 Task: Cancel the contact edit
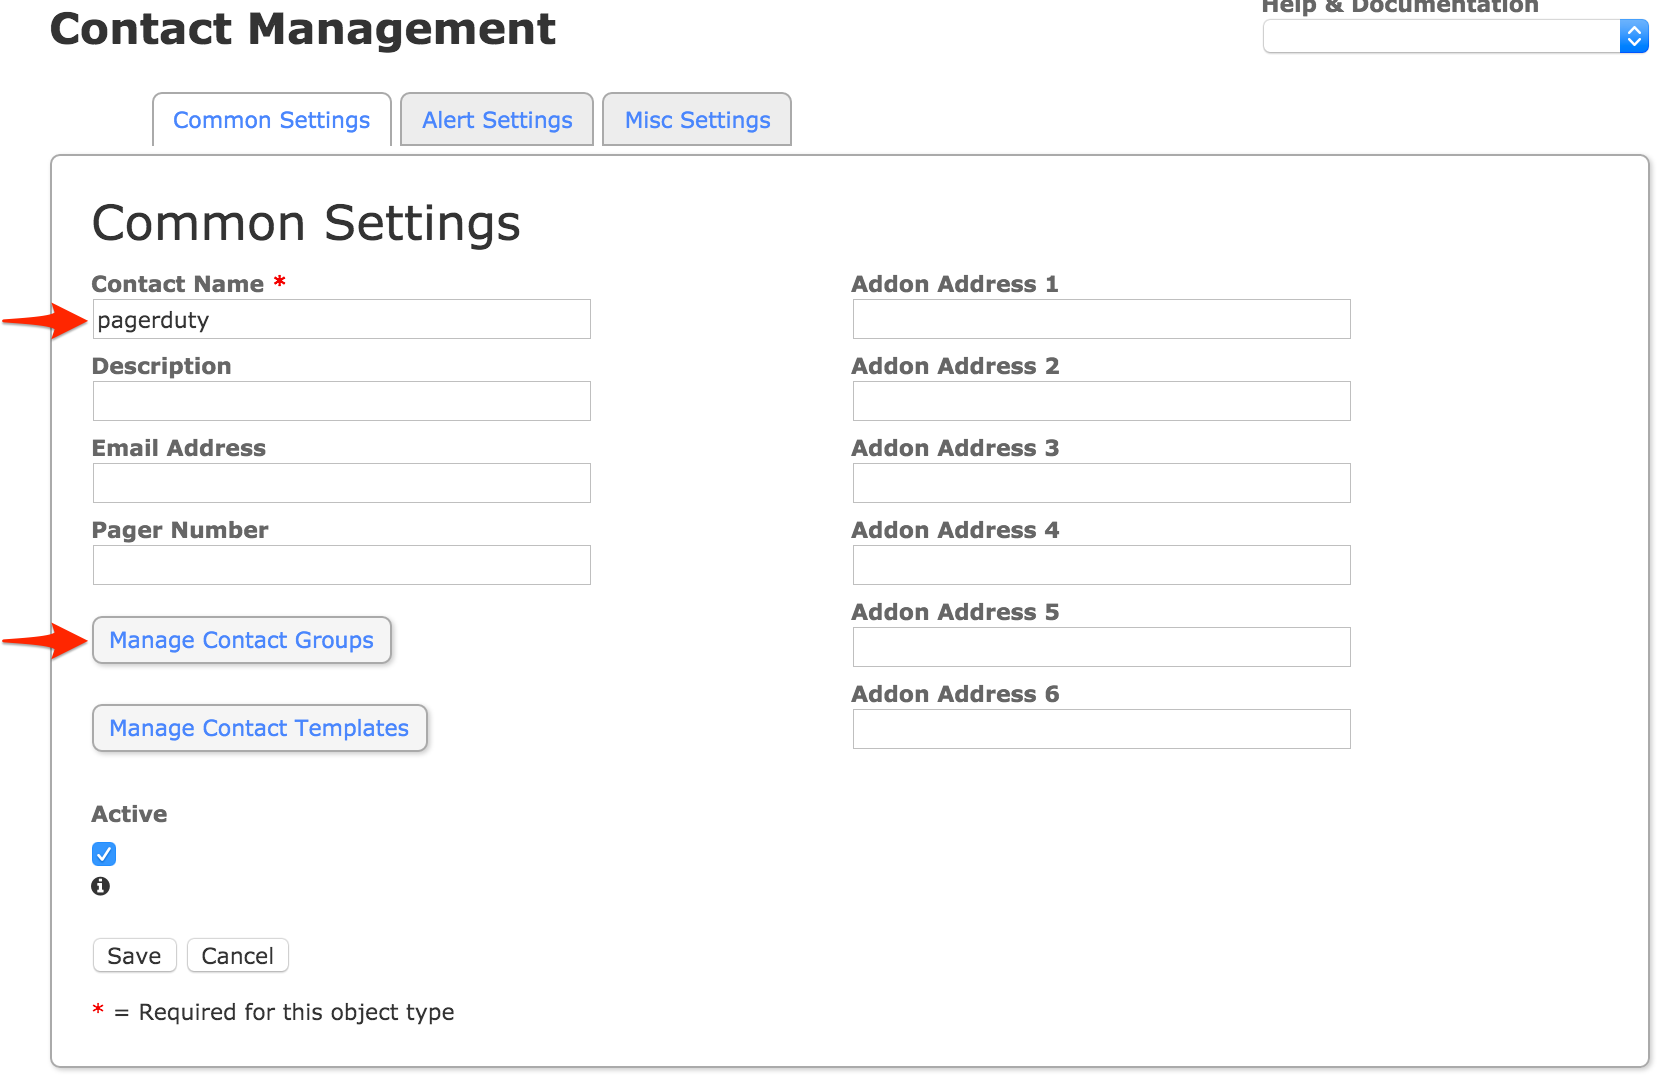coord(237,956)
